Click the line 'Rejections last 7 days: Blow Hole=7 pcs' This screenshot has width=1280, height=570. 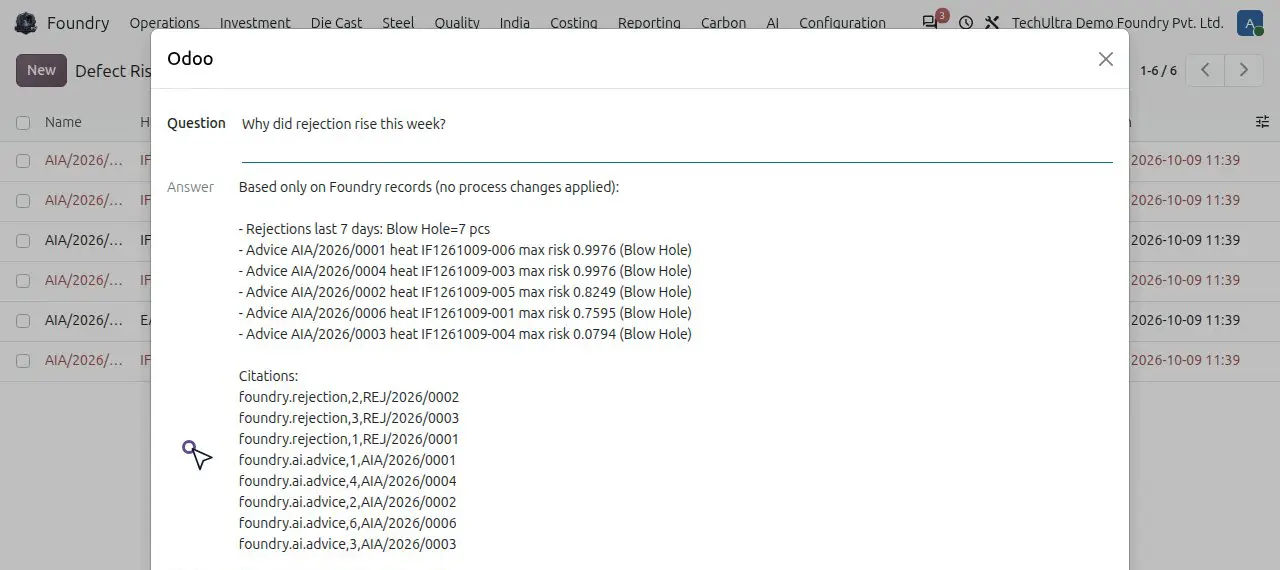(x=364, y=229)
